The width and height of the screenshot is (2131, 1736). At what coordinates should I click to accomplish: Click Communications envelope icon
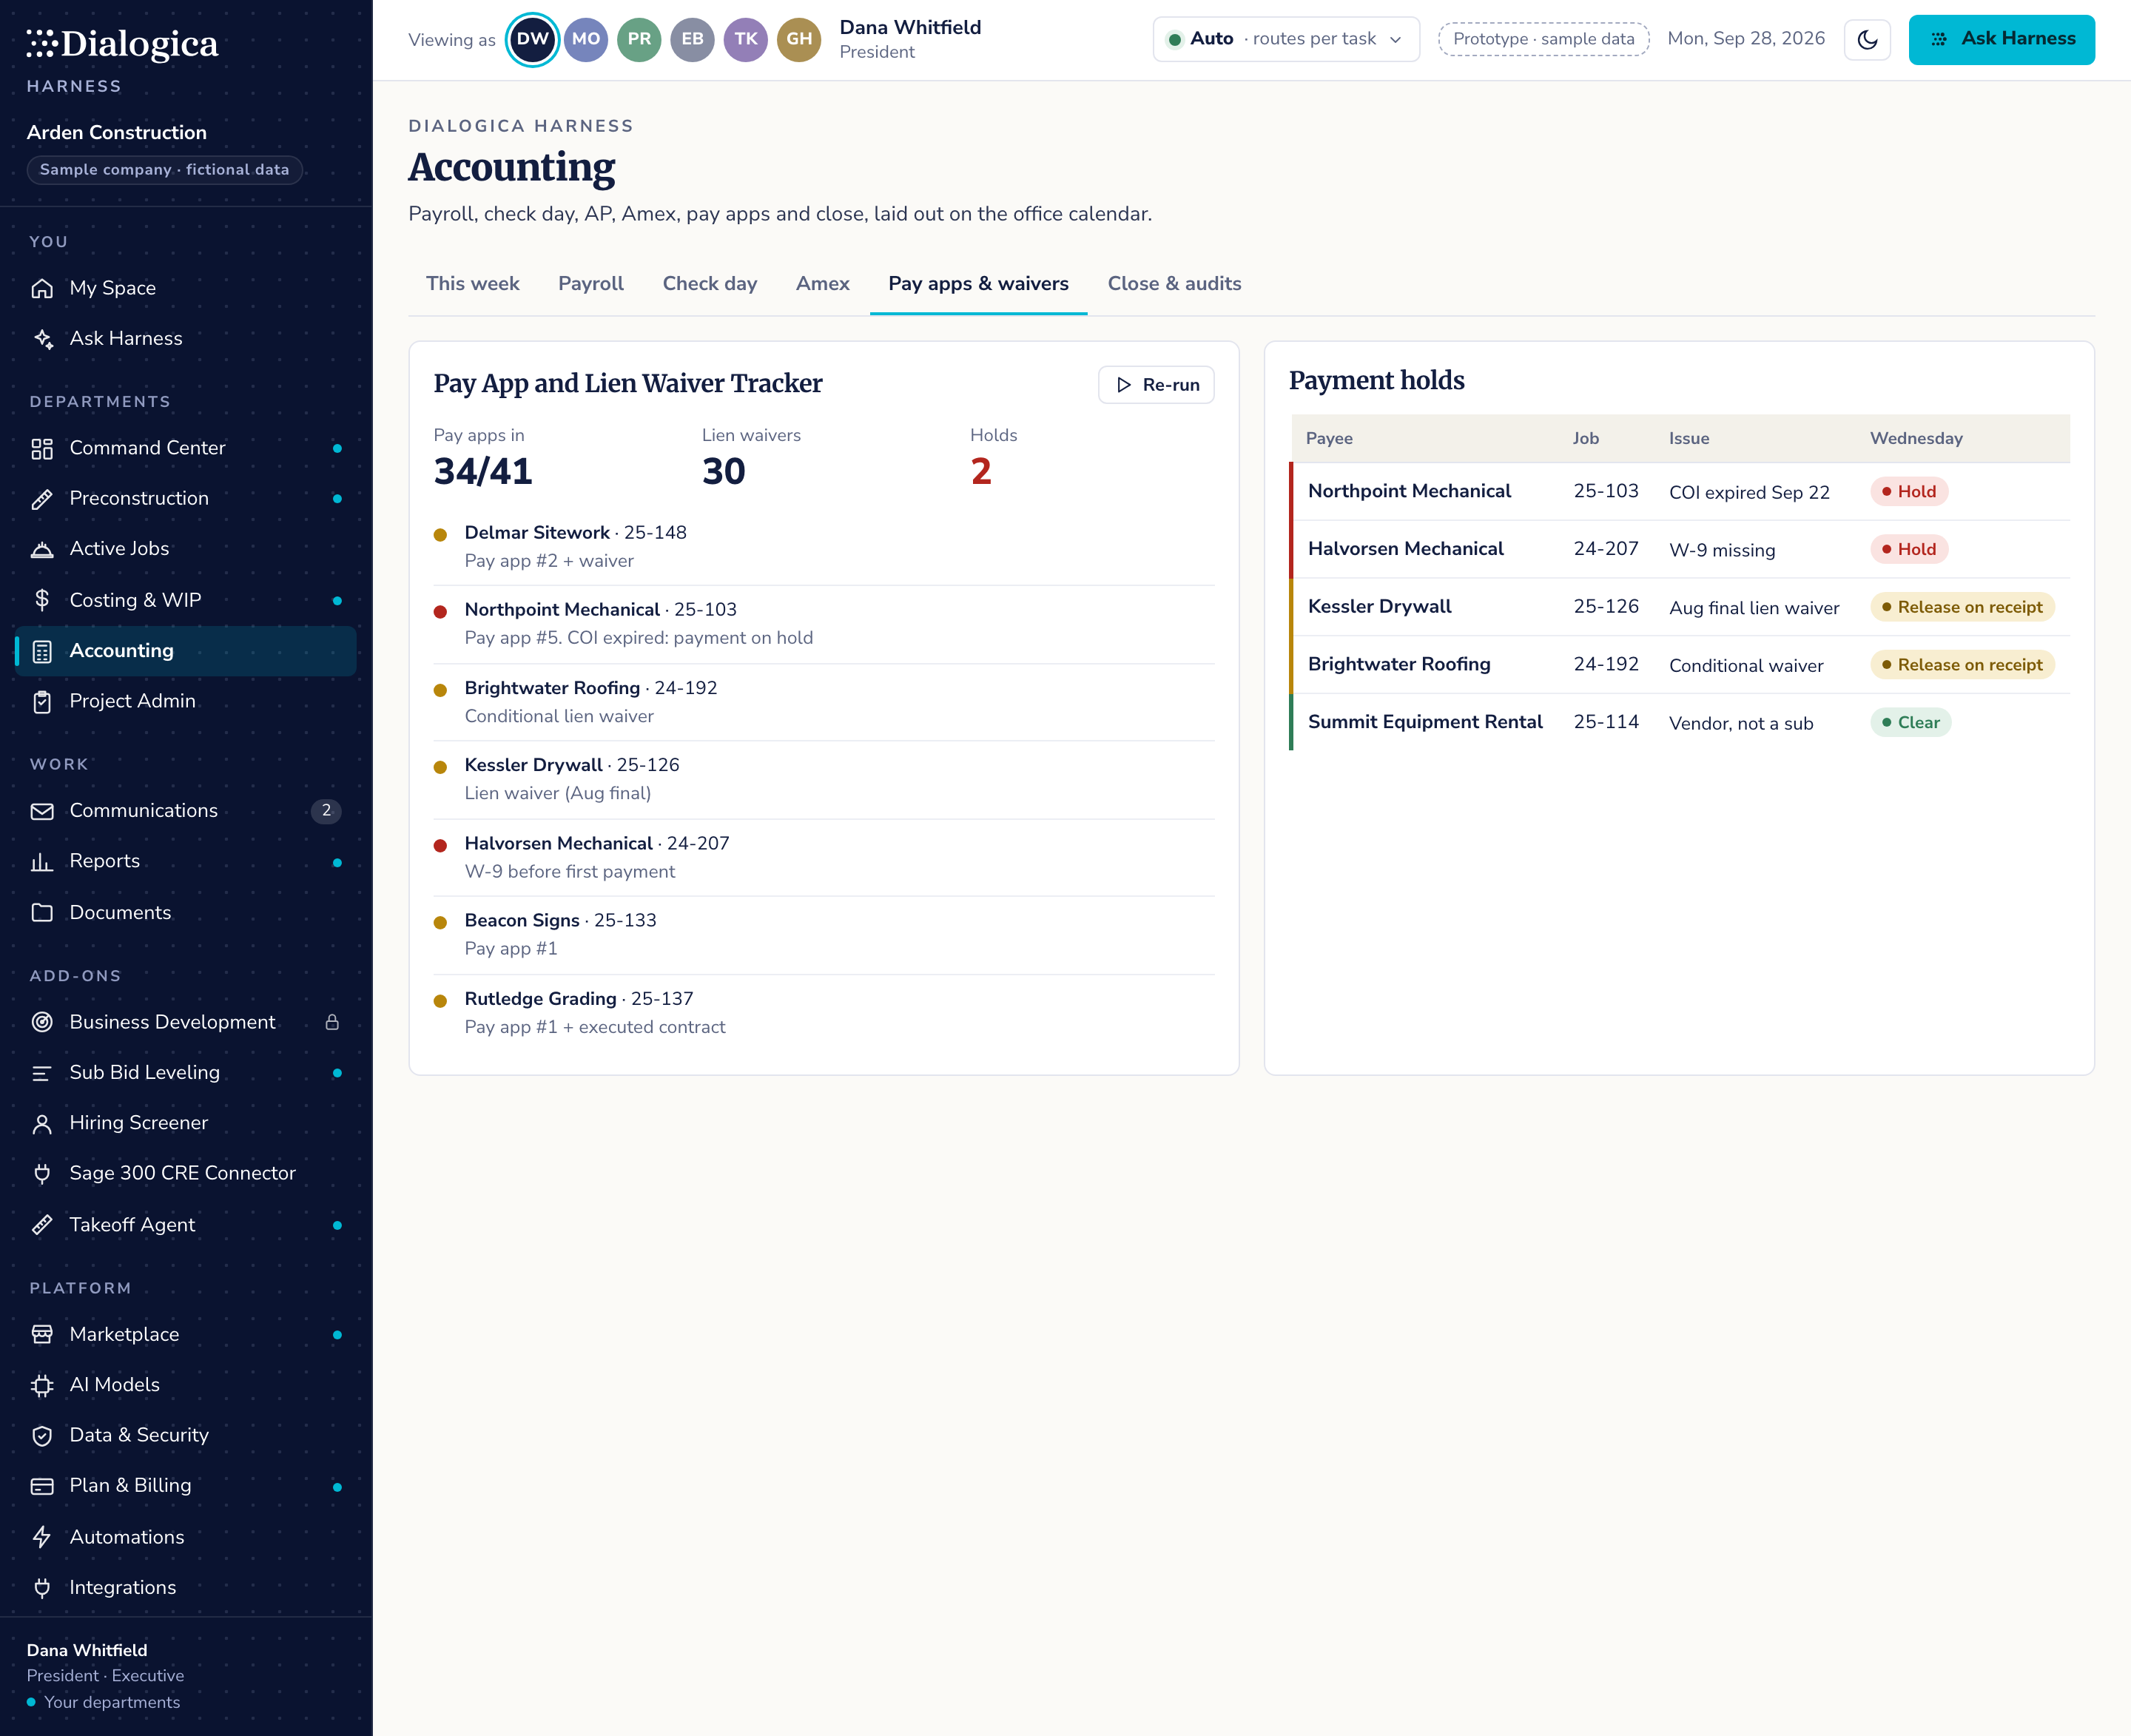[42, 811]
